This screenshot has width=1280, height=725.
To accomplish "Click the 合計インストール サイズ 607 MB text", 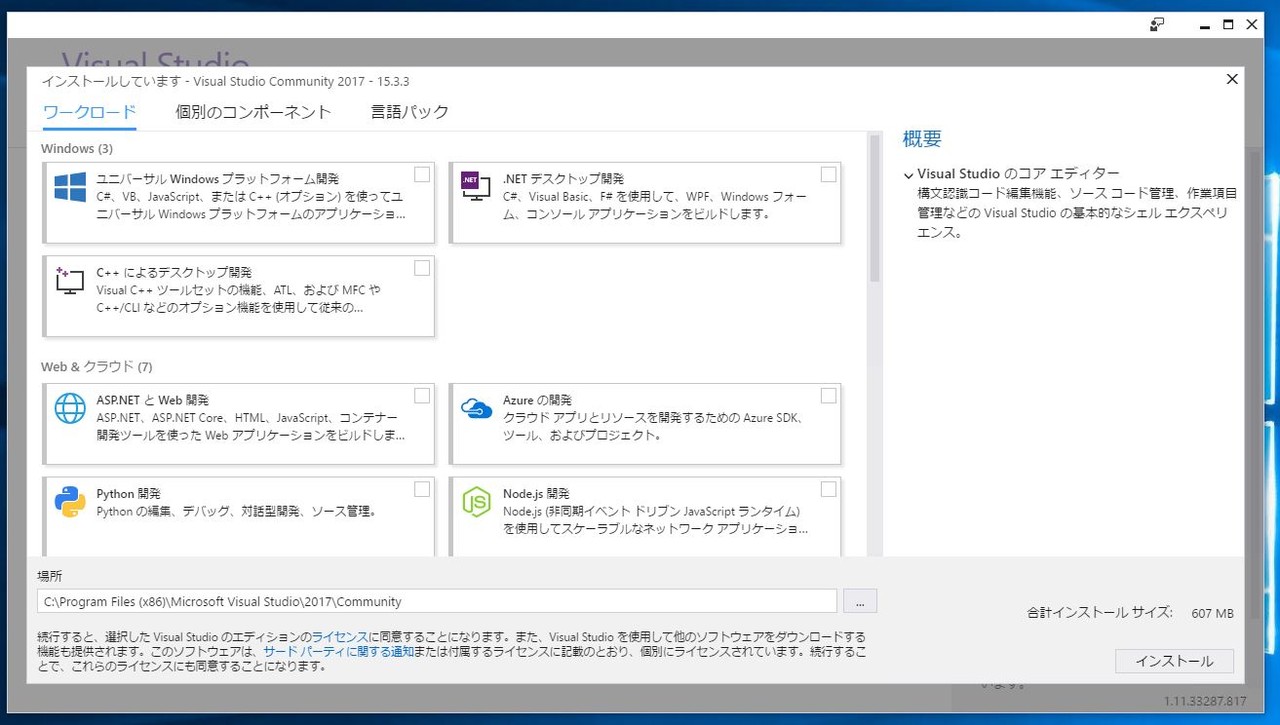I will pos(1130,612).
